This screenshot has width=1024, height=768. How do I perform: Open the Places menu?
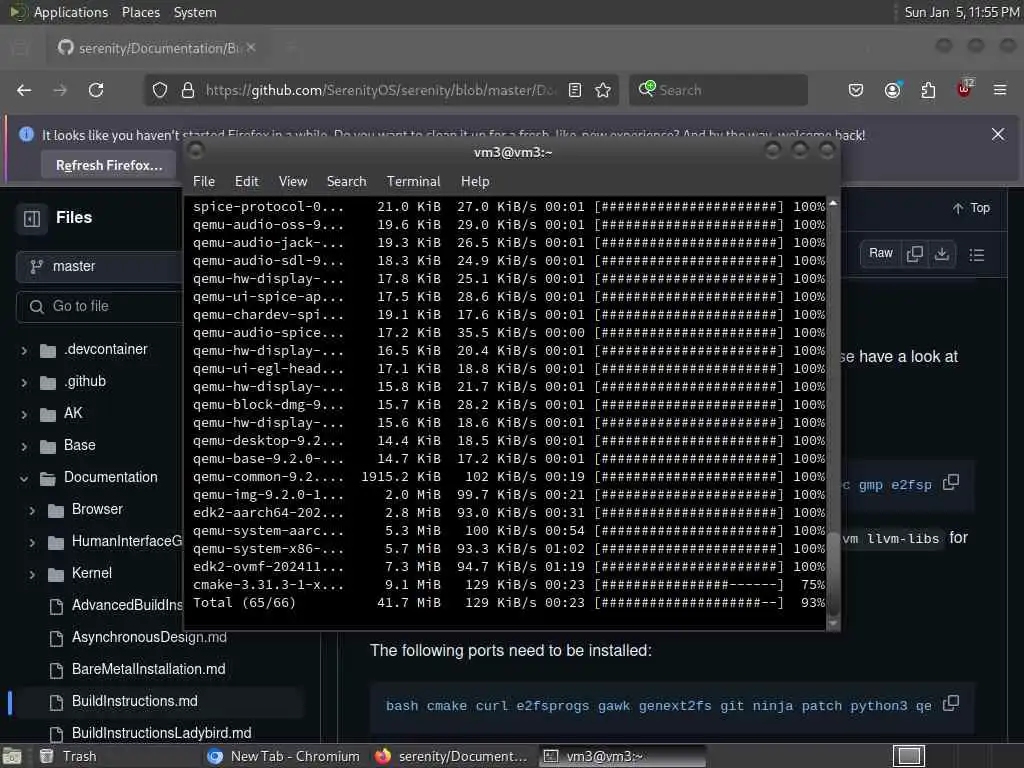click(140, 12)
